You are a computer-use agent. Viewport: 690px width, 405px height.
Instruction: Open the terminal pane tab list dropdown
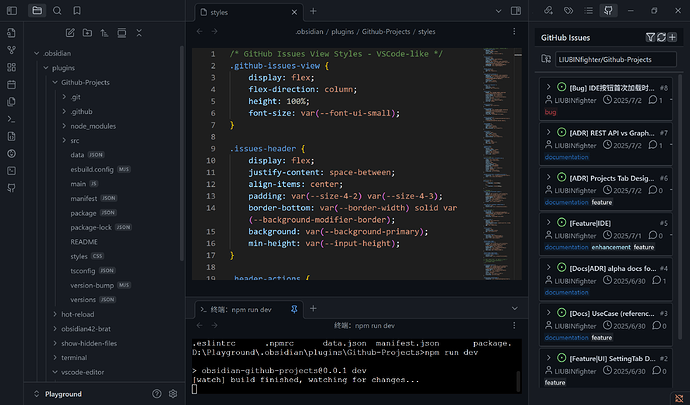514,309
